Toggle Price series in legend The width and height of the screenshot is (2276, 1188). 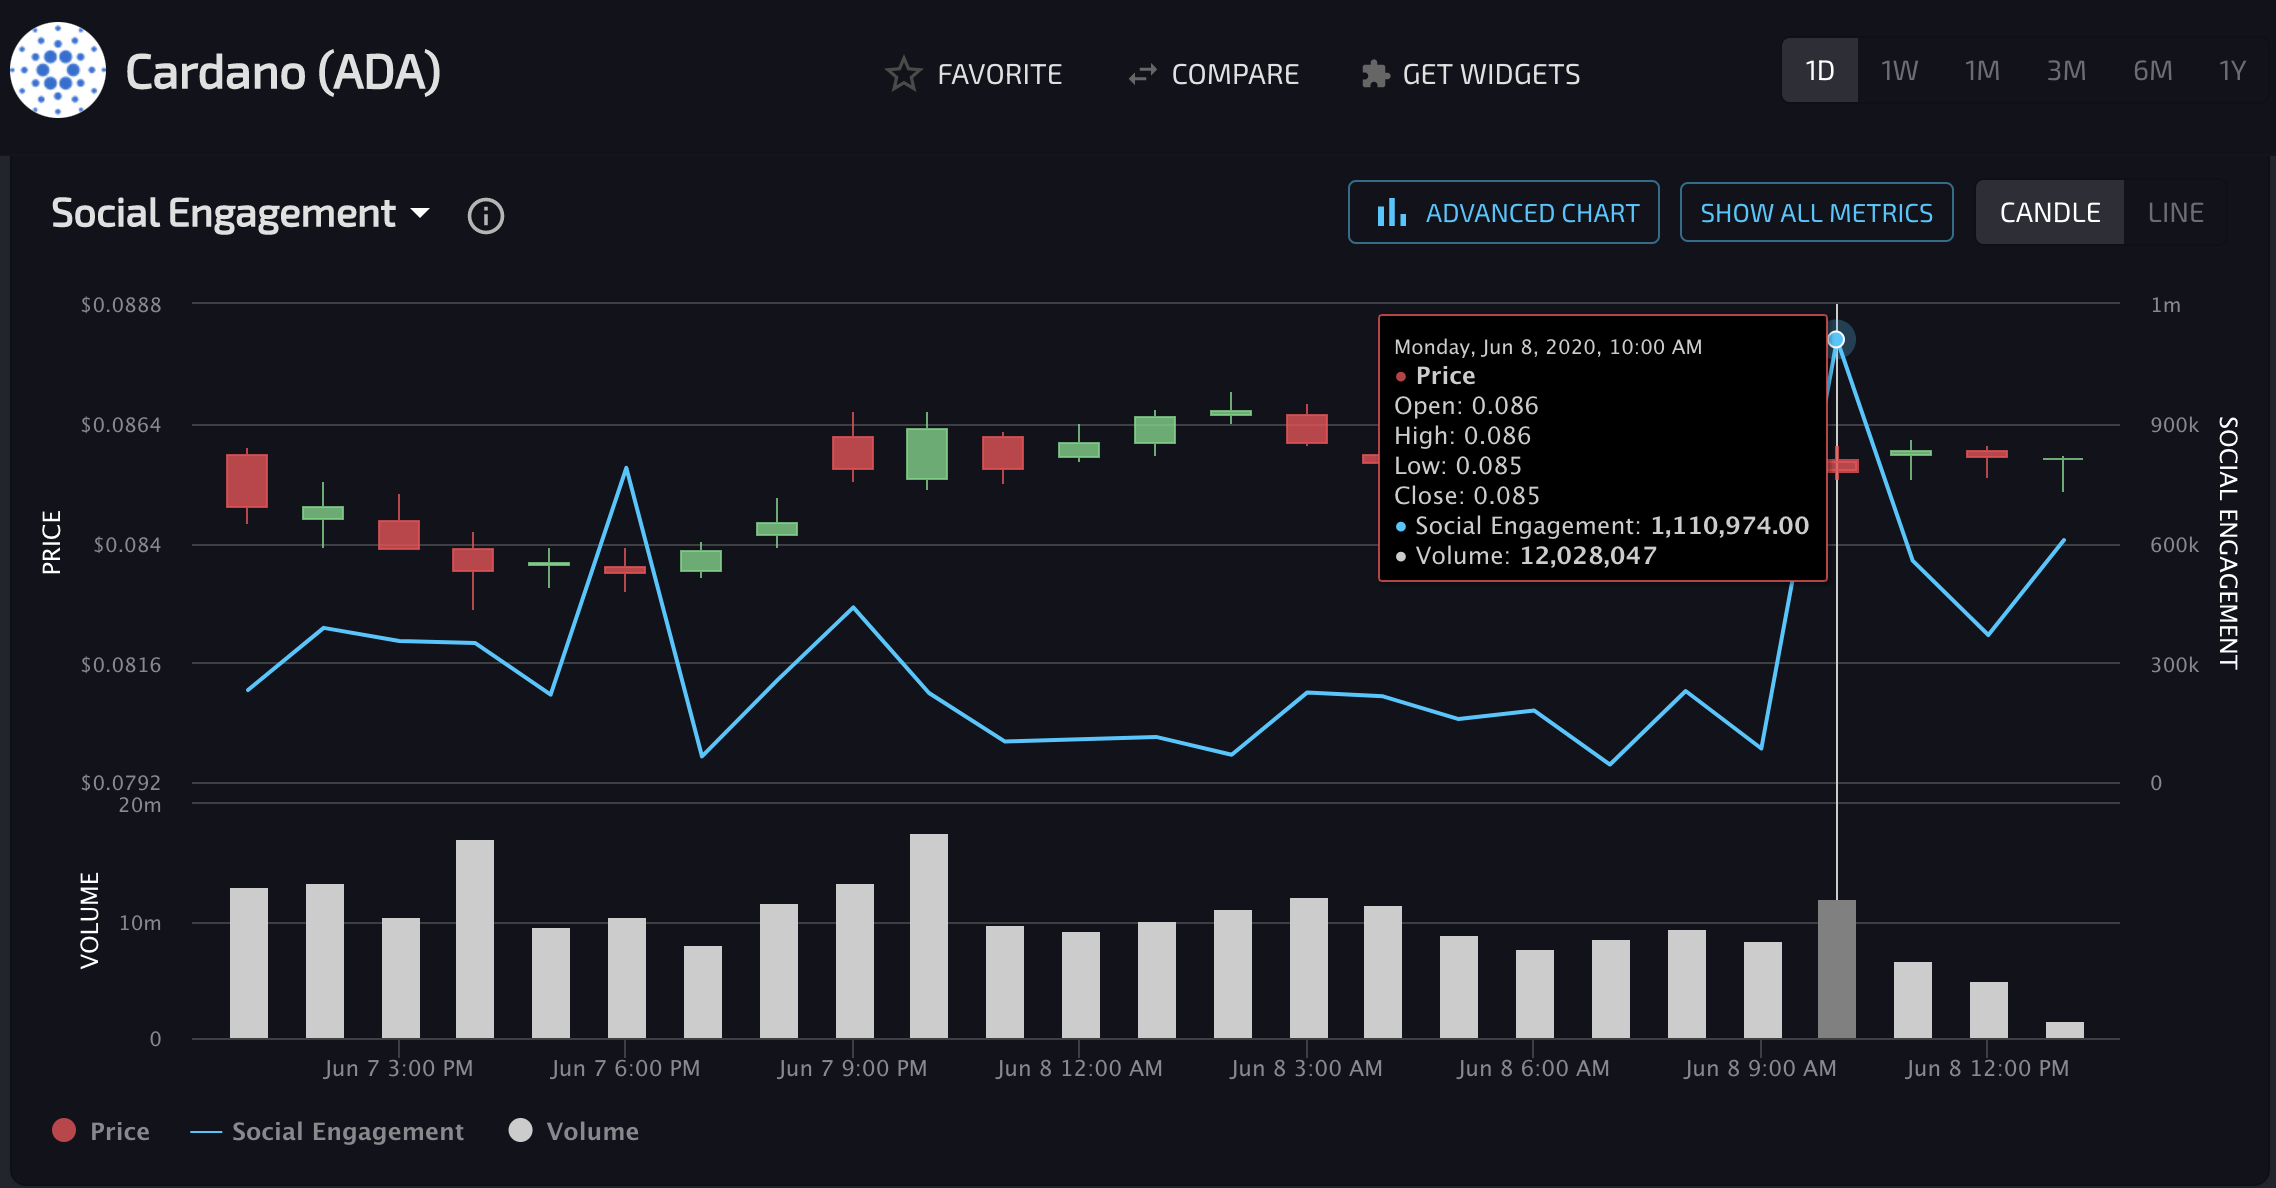101,1131
